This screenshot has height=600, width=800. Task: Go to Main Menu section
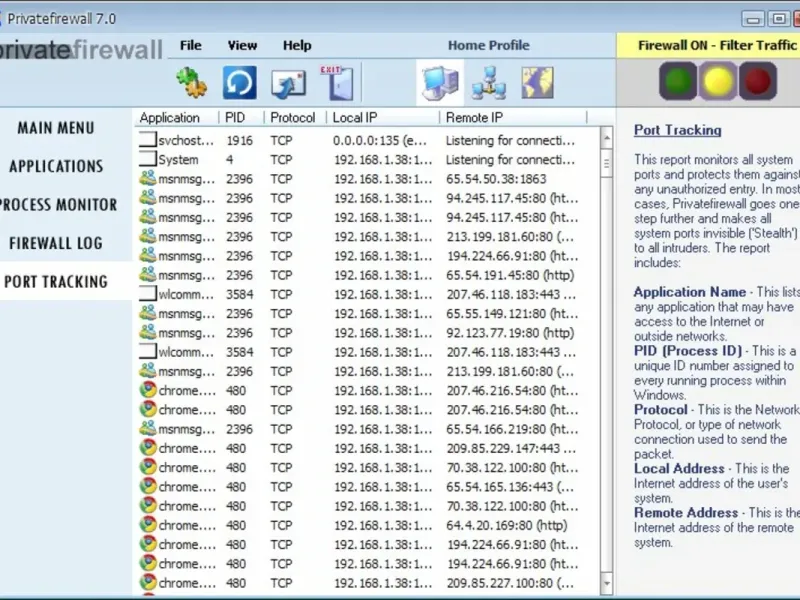56,128
